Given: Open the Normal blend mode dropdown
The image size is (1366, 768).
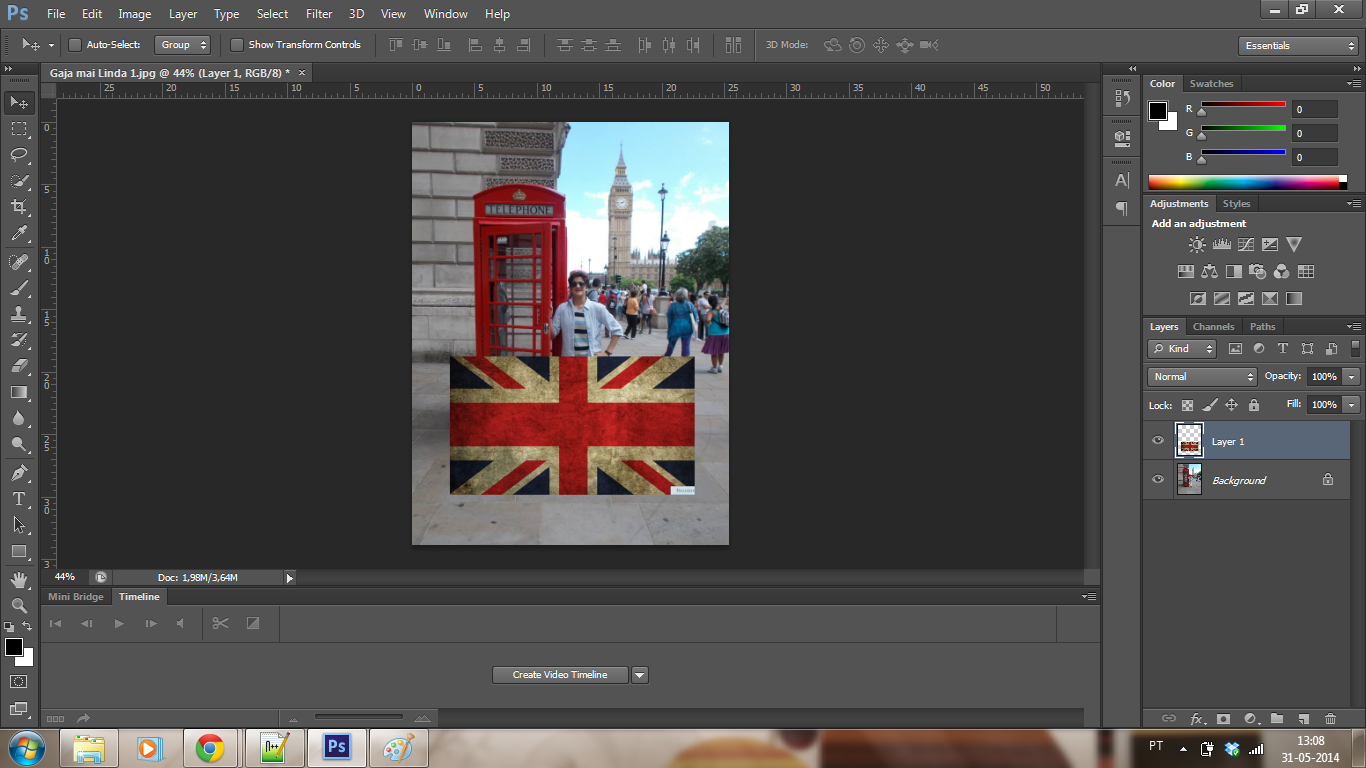Looking at the screenshot, I should point(1202,377).
